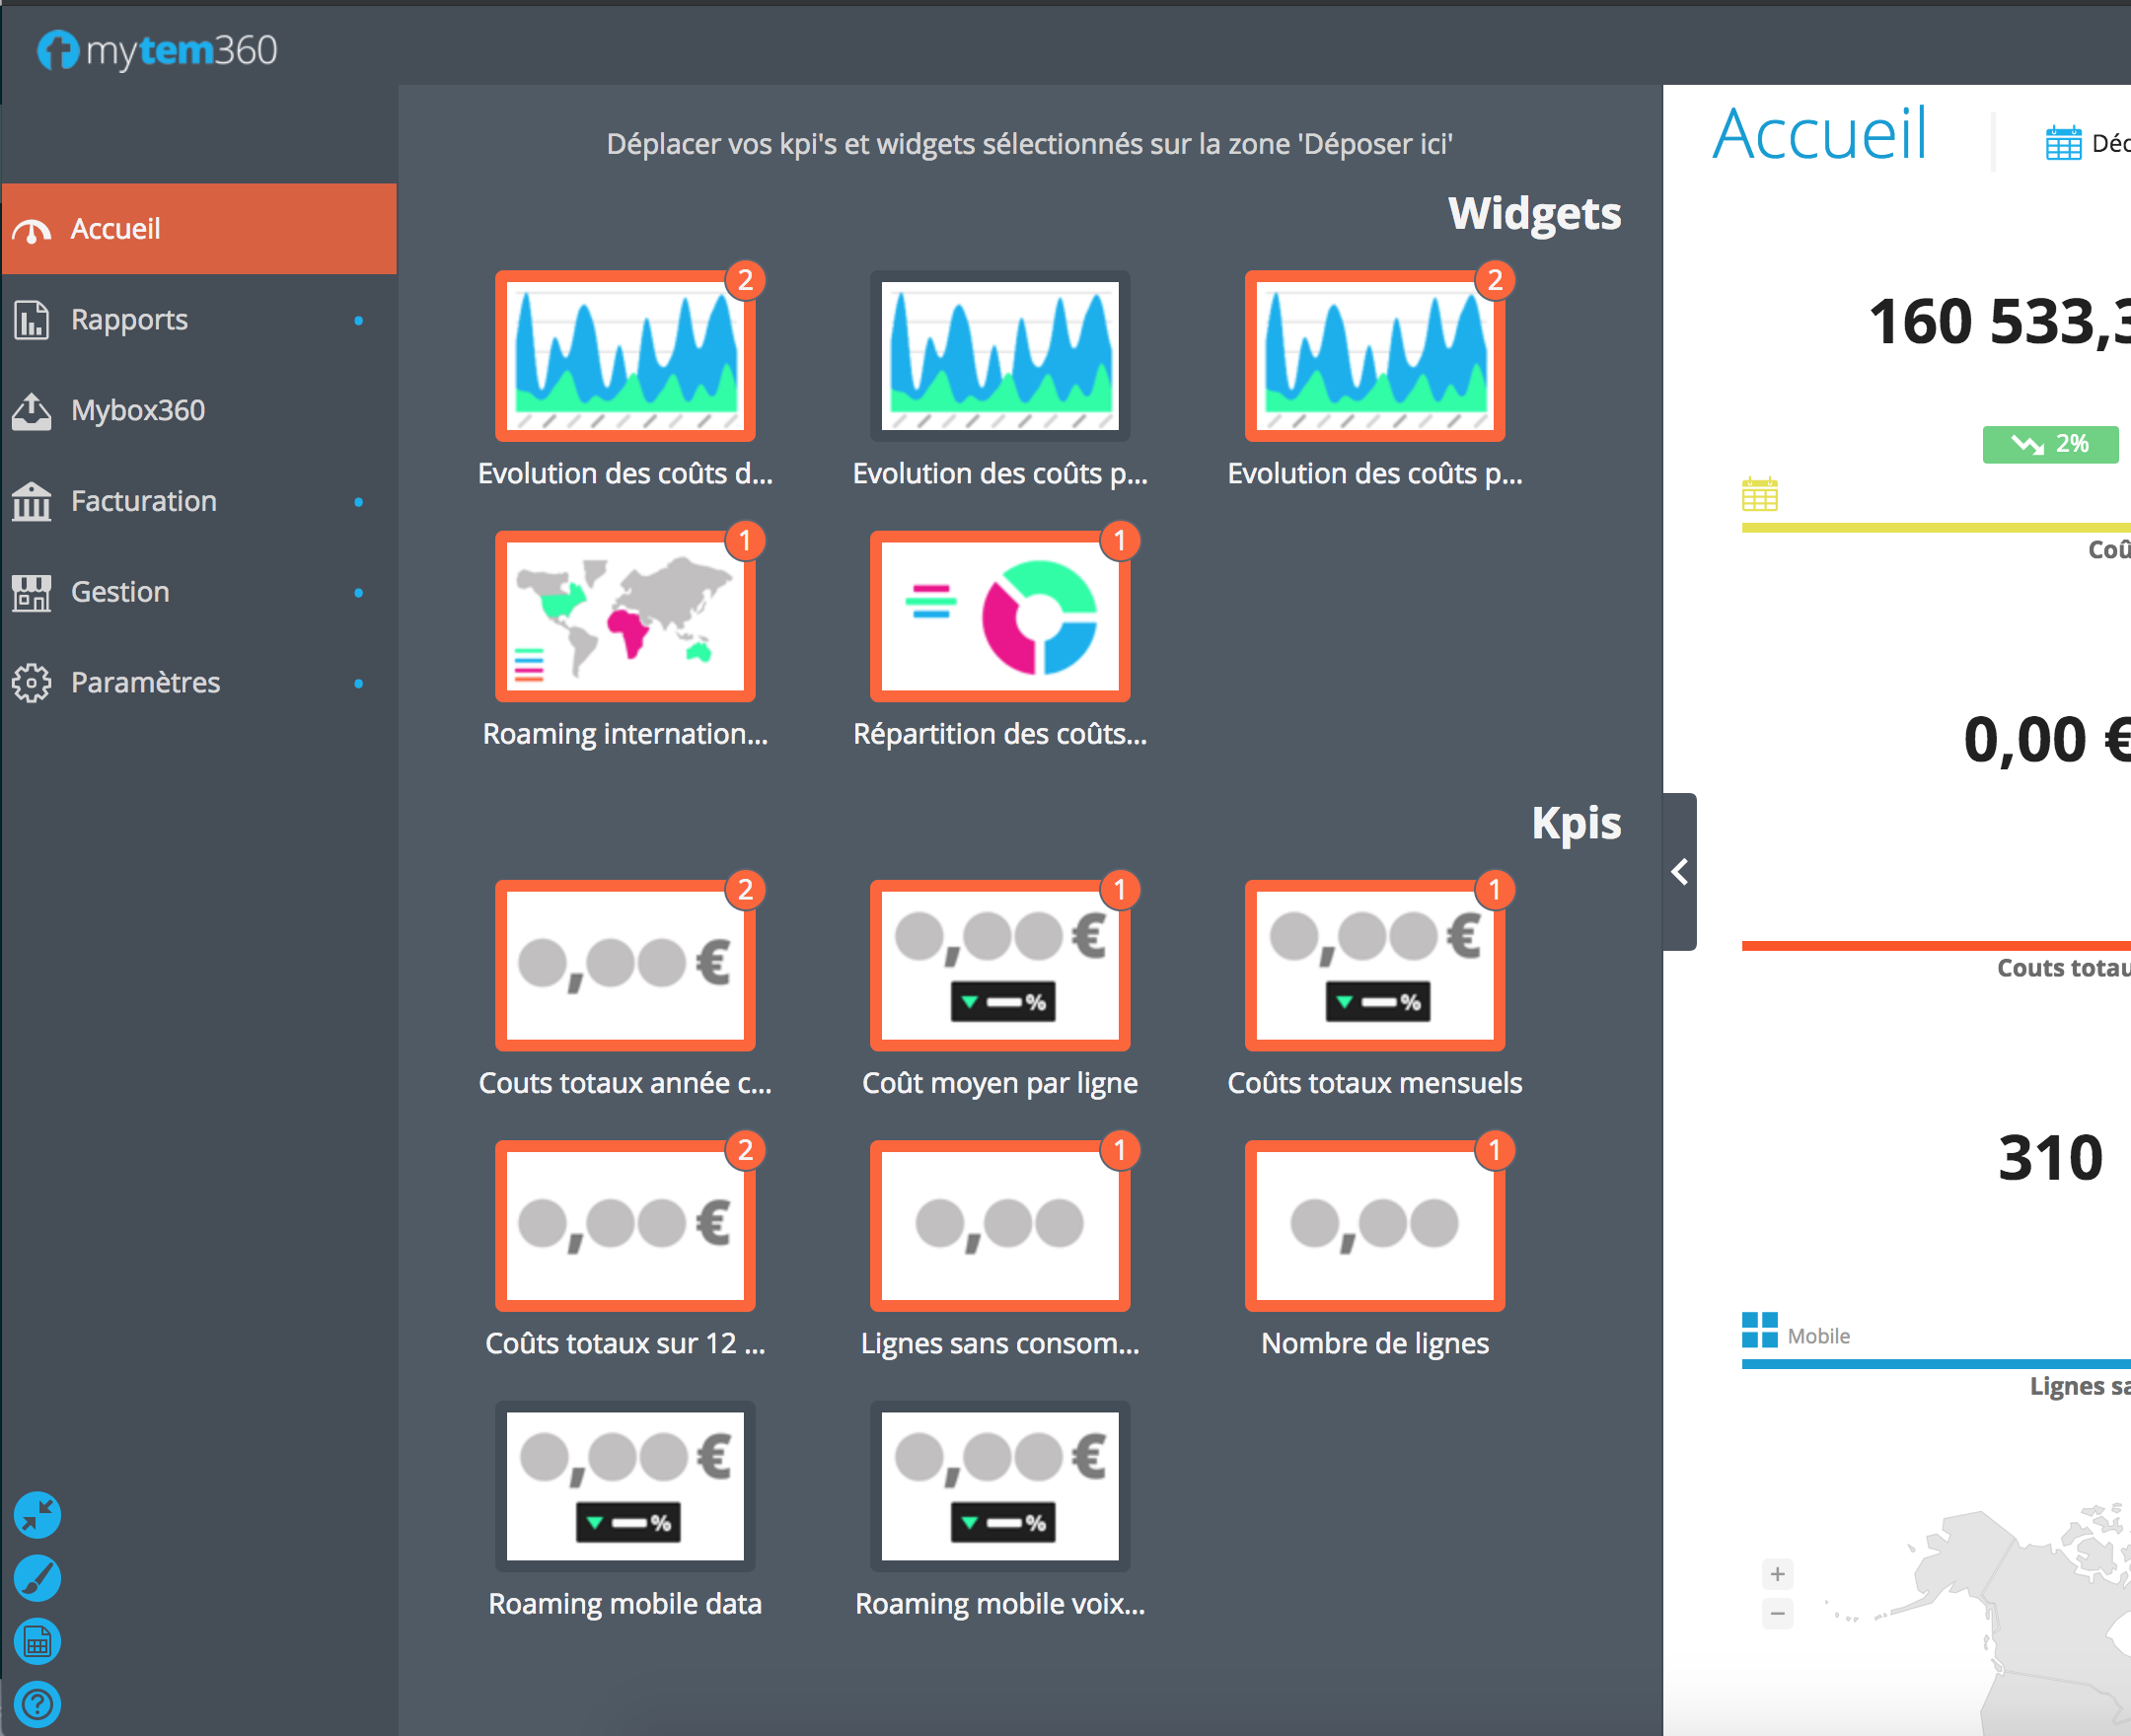Click the Mybox360 upload icon
Viewport: 2131px width, 1736px height.
[x=32, y=411]
